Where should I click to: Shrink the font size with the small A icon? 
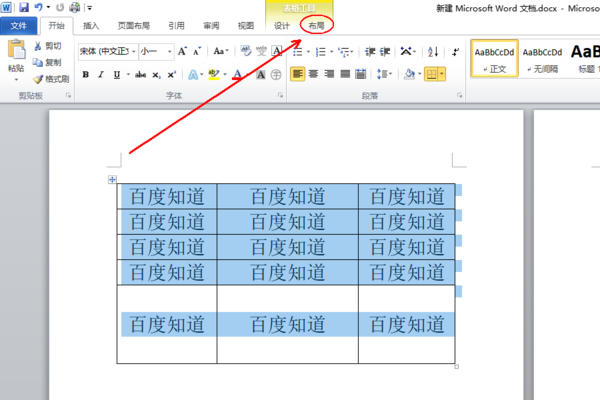click(197, 51)
